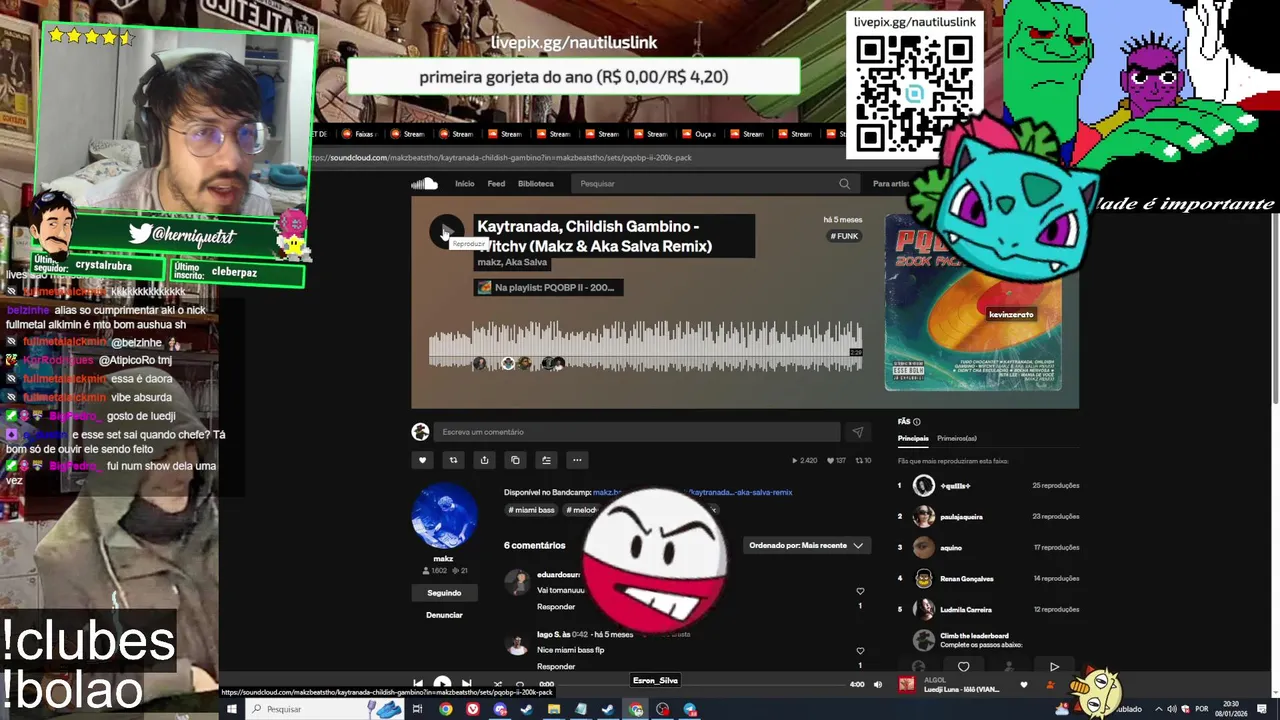The image size is (1280, 720).
Task: Open the aquino fan profile
Action: point(951,548)
